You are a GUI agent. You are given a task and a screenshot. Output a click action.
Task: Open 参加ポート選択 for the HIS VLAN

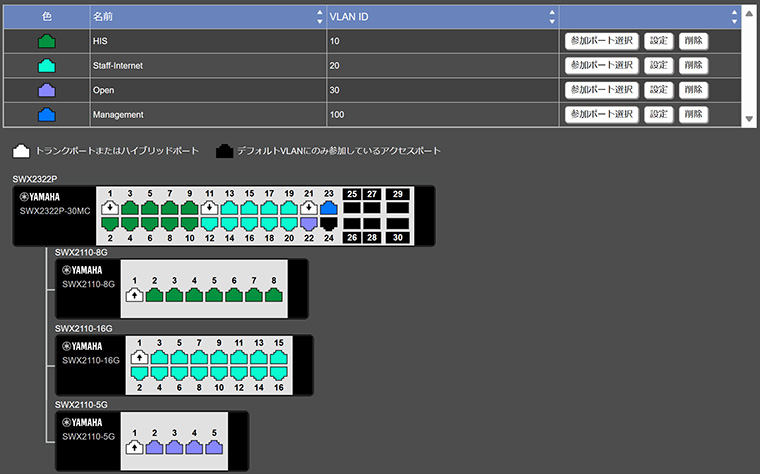tap(601, 41)
